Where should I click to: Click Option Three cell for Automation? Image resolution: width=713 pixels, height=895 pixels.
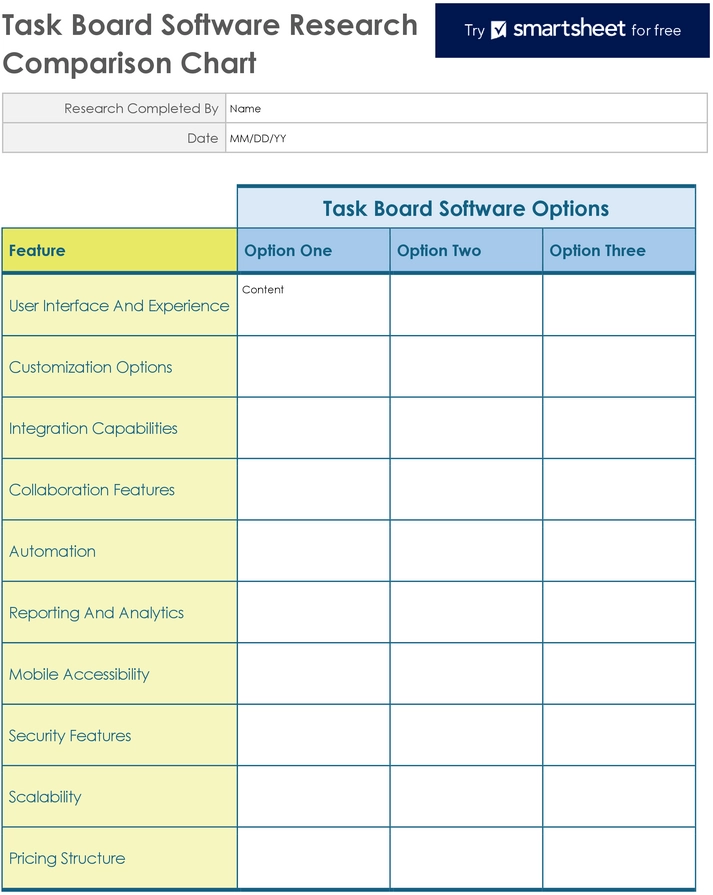click(619, 551)
